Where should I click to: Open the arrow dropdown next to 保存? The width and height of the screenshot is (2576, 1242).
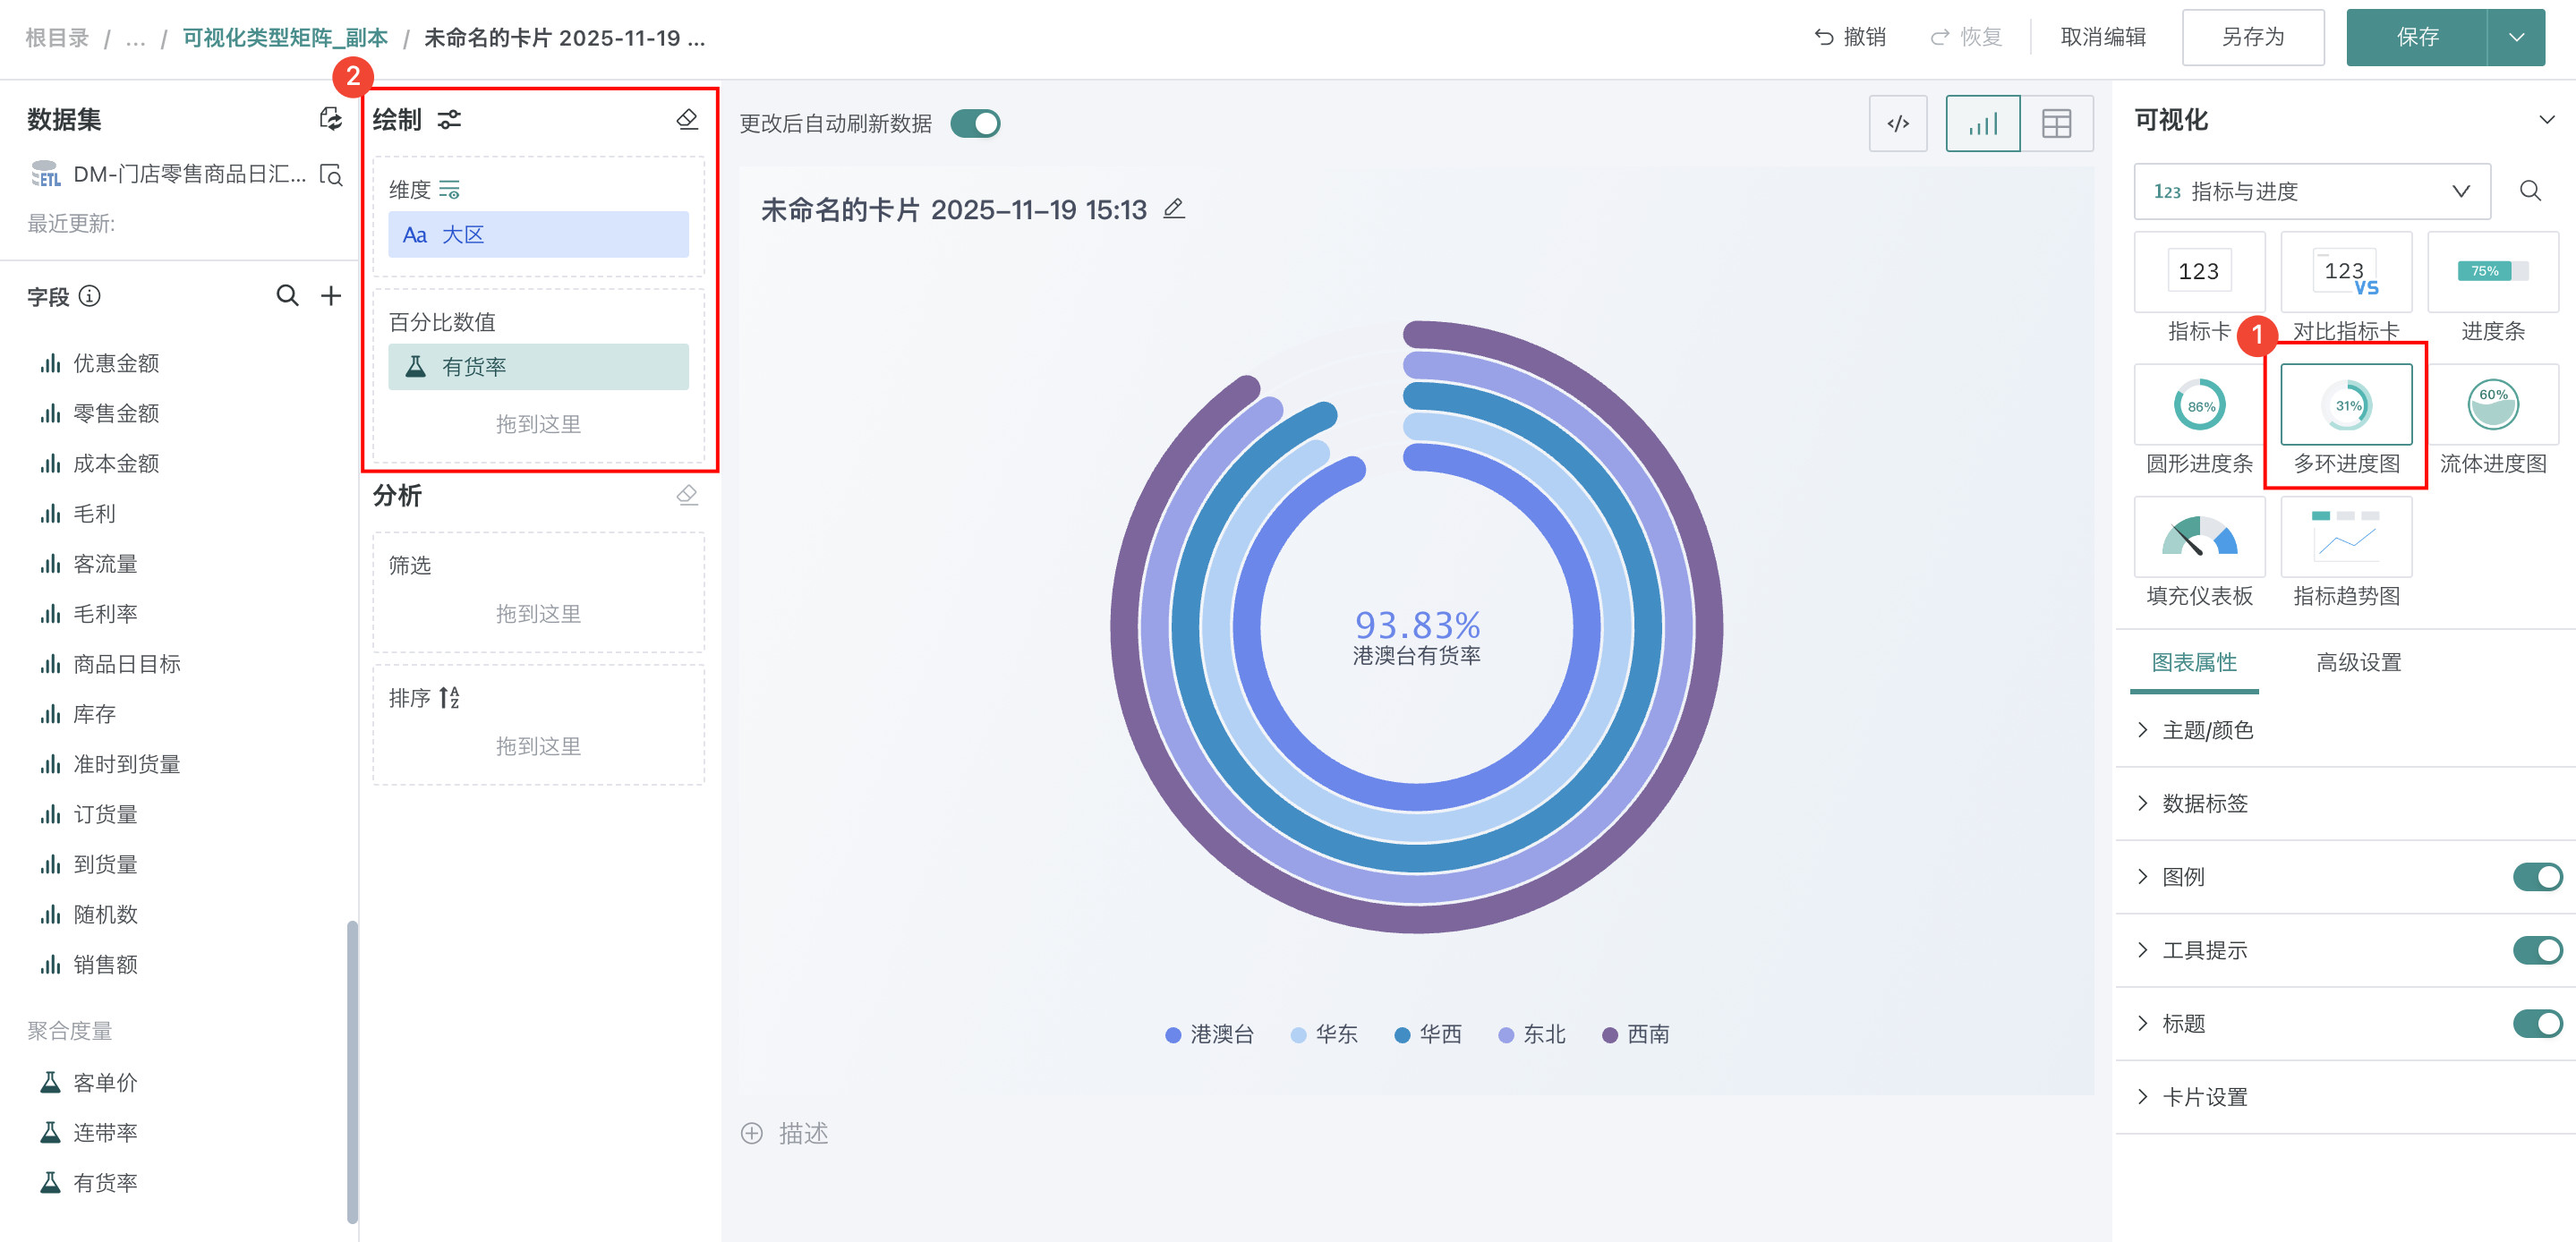(x=2516, y=38)
